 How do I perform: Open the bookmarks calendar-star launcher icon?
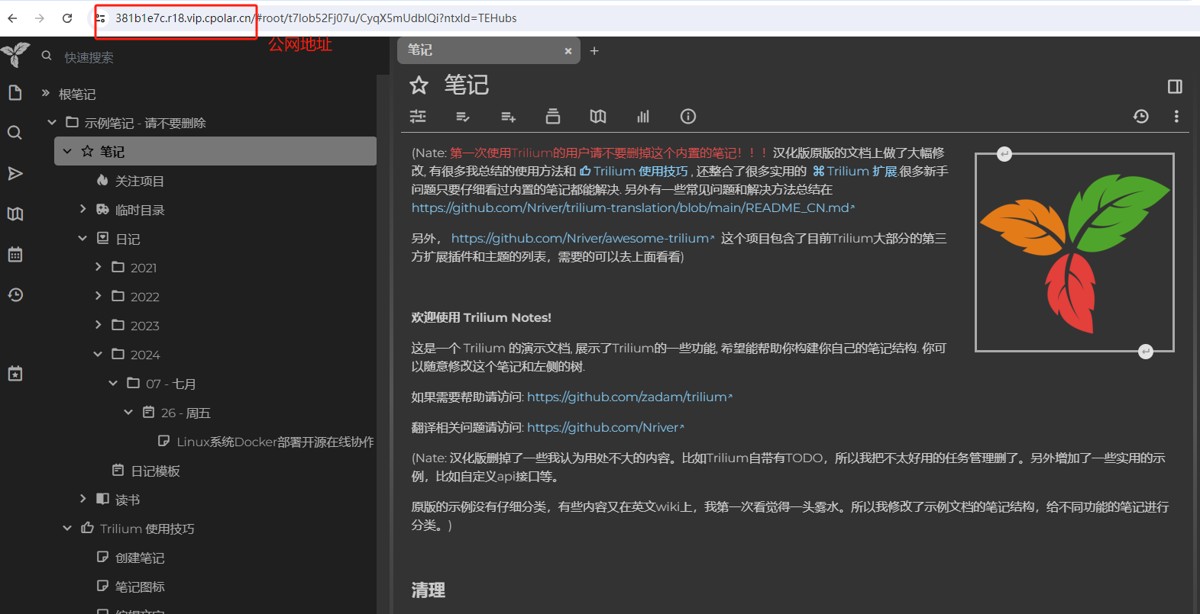pyautogui.click(x=15, y=373)
